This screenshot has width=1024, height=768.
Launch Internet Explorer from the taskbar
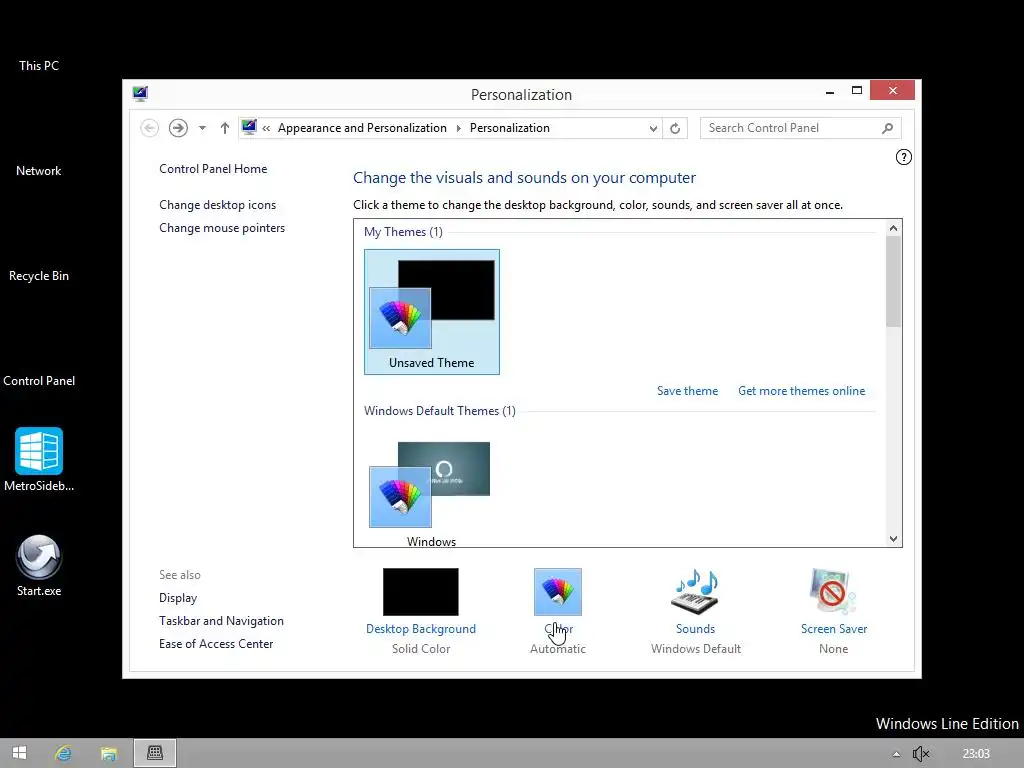pos(63,753)
